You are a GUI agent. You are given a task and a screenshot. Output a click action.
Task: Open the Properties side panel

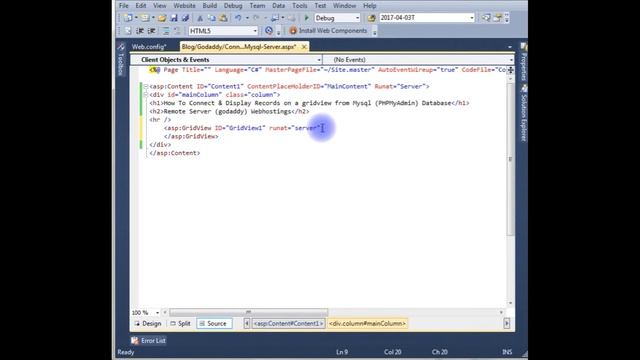coord(524,61)
